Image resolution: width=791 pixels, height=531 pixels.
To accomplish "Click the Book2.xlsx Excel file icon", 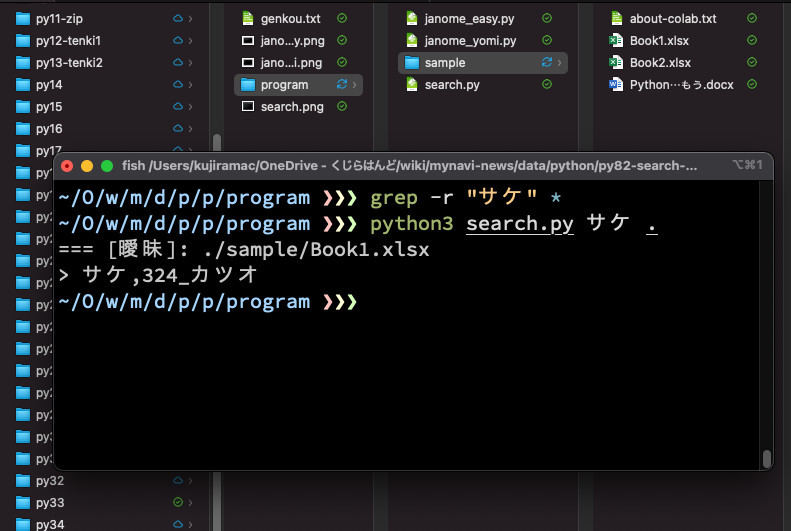I will 617,63.
